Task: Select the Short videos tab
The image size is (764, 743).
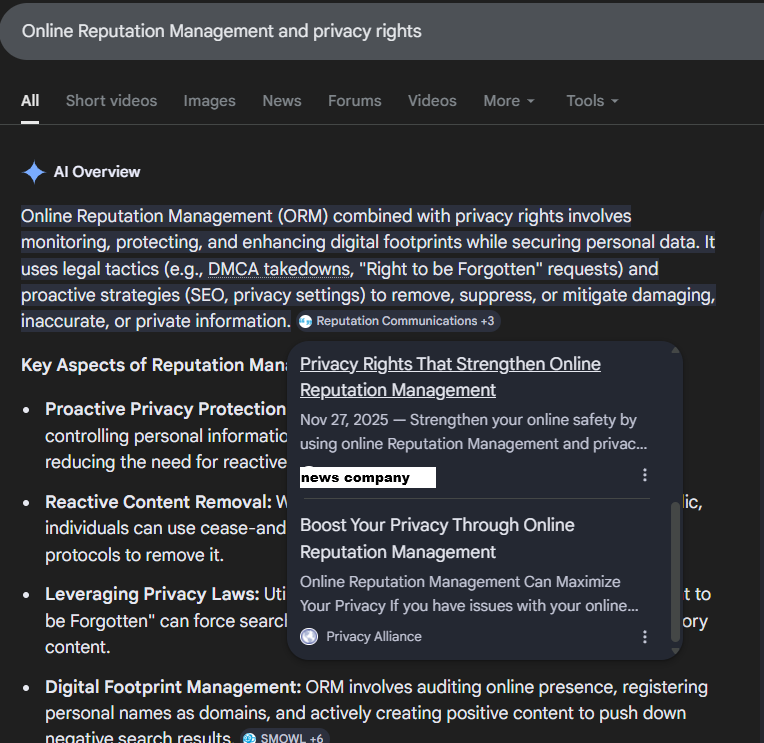Action: click(111, 101)
